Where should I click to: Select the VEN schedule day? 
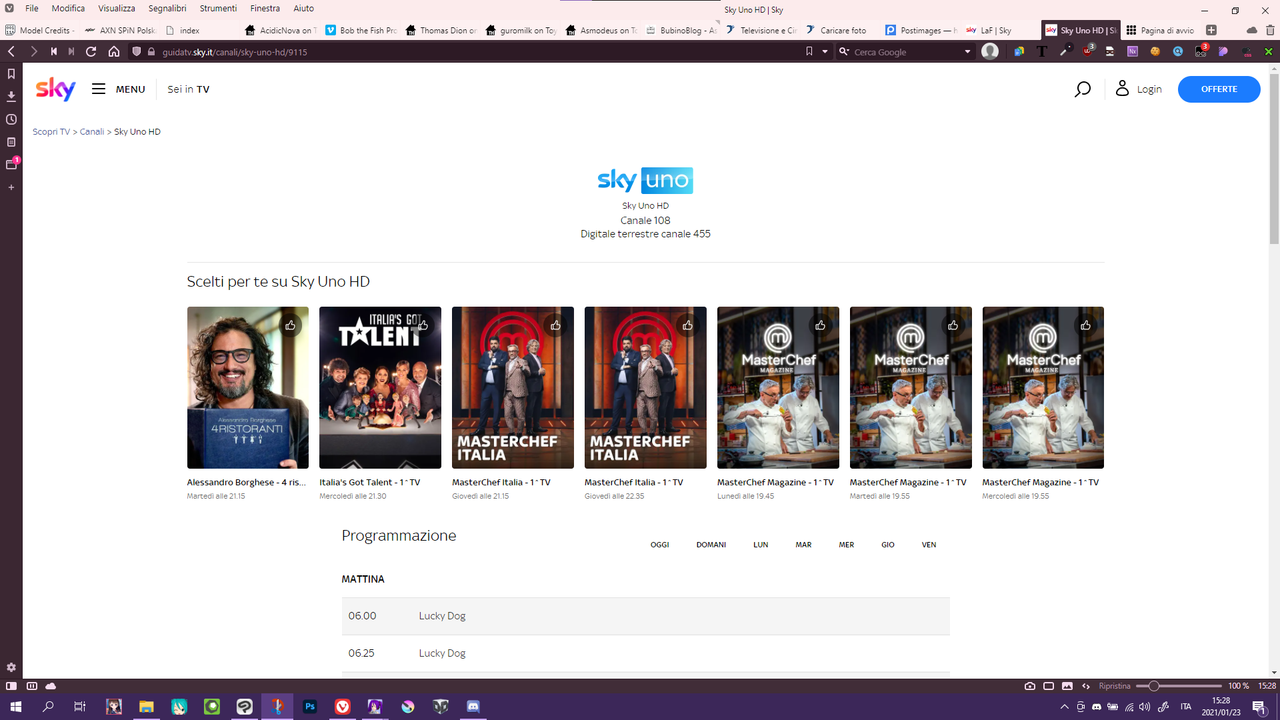[929, 545]
